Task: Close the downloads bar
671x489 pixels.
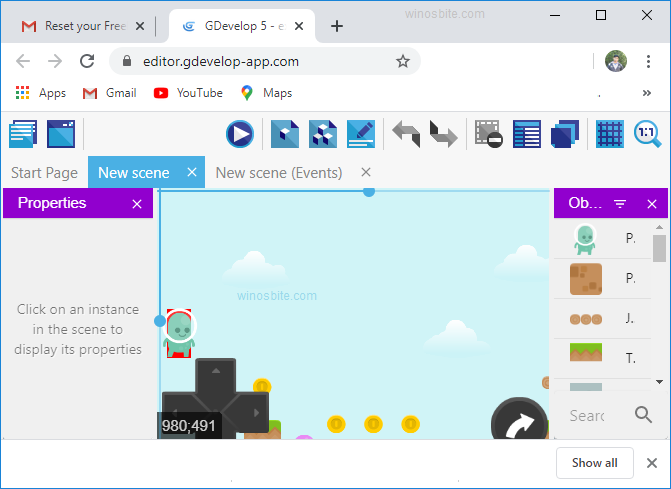Action: point(652,463)
